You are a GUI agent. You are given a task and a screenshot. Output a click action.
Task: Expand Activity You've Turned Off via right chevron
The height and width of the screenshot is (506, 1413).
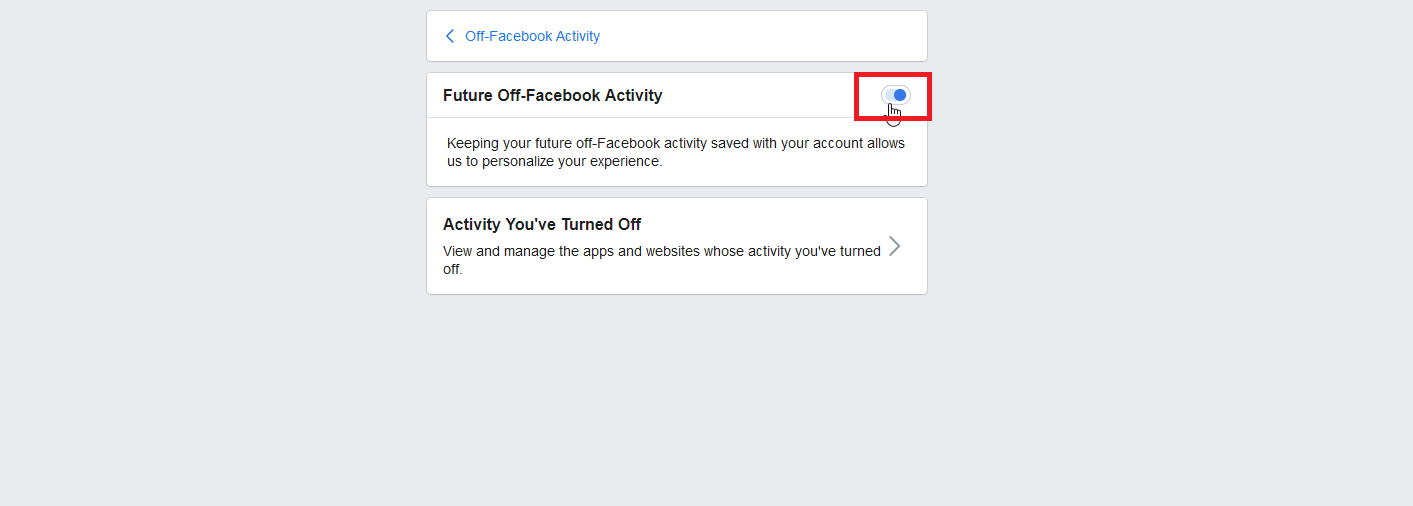894,246
